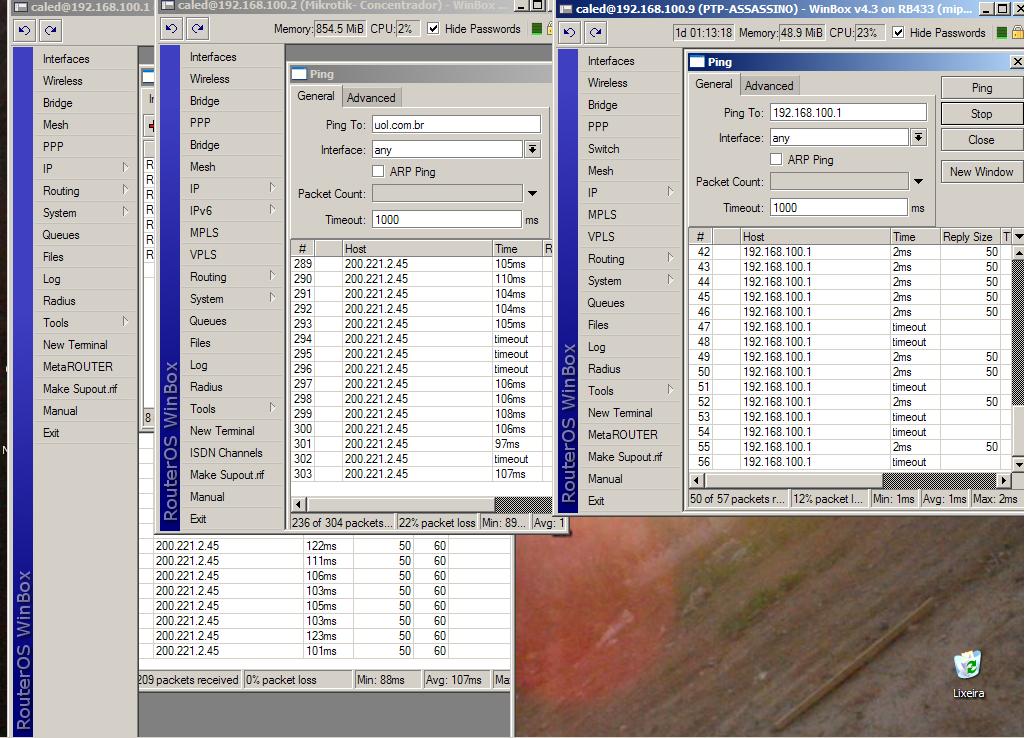Click Exit in PTP-ASSASSINO window menu
Screen dimensions: 1027x738
tap(596, 500)
